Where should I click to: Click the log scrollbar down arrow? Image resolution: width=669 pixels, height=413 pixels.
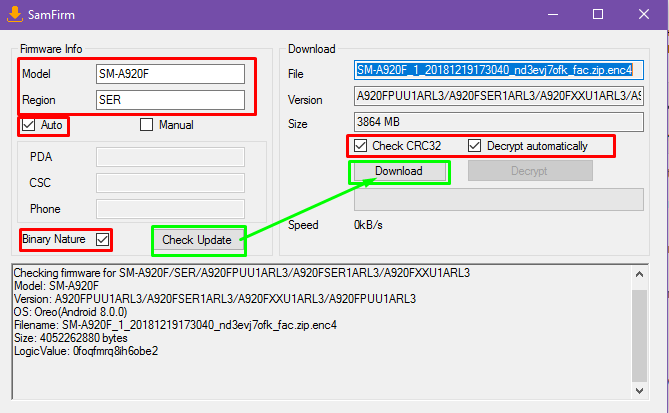(x=639, y=390)
